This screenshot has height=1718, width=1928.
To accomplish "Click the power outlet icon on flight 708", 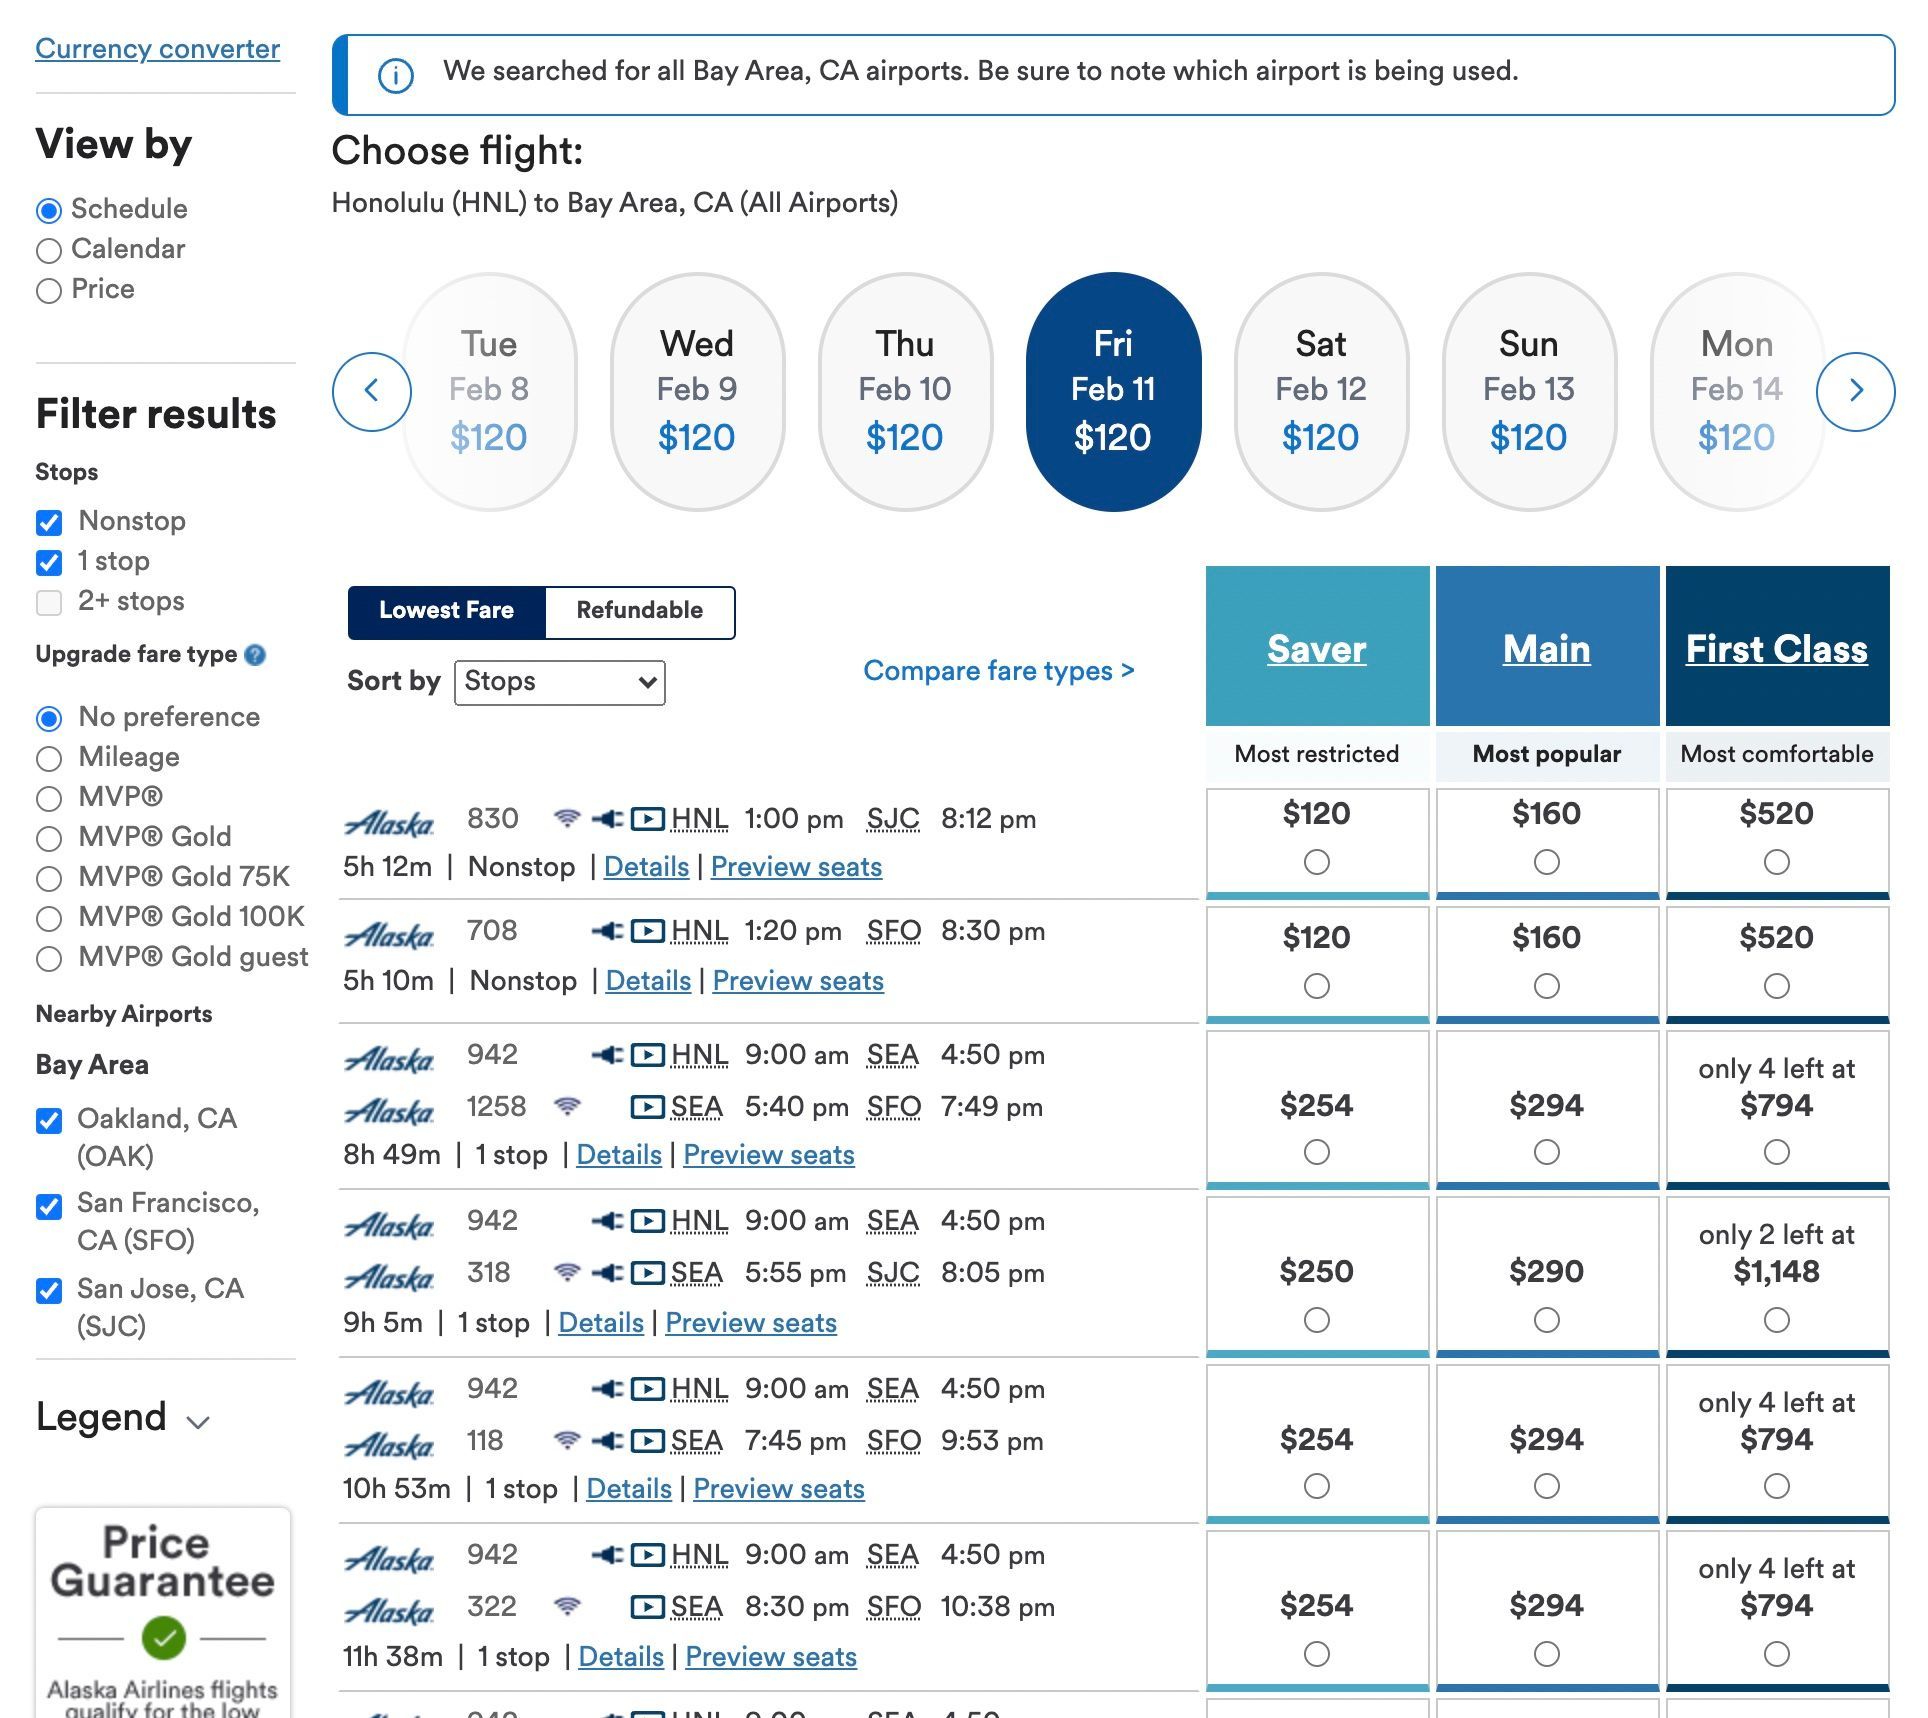I will pyautogui.click(x=607, y=931).
